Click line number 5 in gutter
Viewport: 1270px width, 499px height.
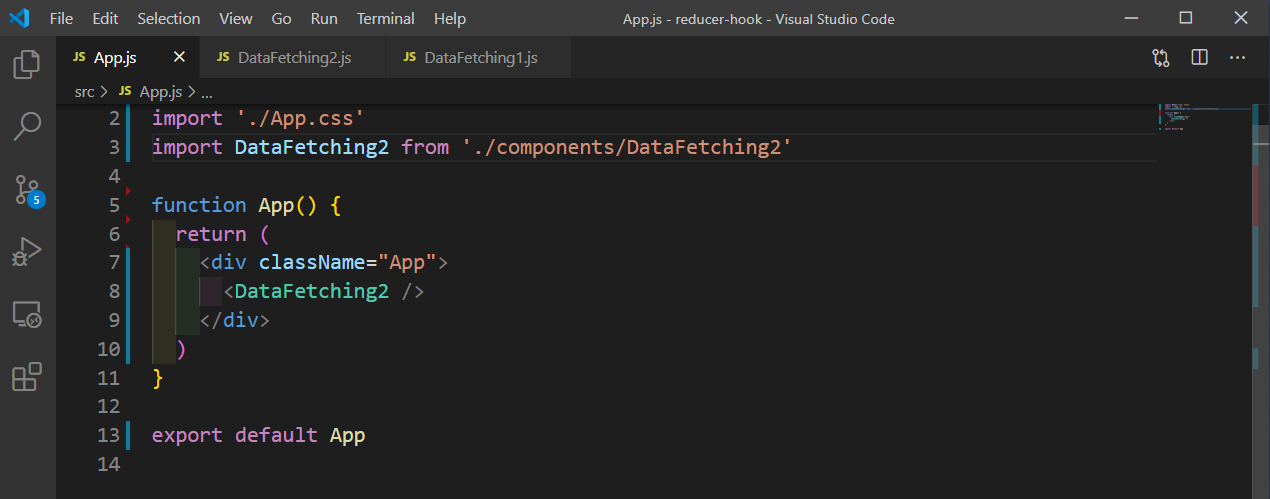tap(114, 205)
